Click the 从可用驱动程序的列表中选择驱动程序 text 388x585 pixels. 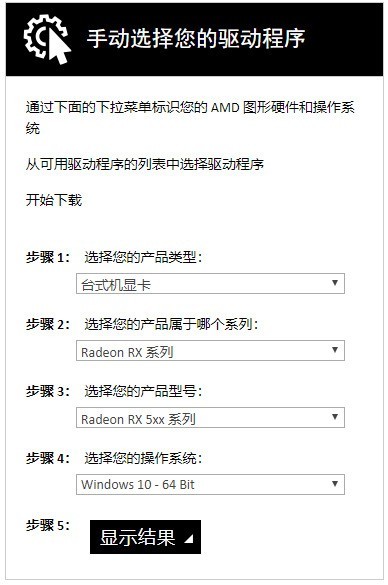coord(145,164)
